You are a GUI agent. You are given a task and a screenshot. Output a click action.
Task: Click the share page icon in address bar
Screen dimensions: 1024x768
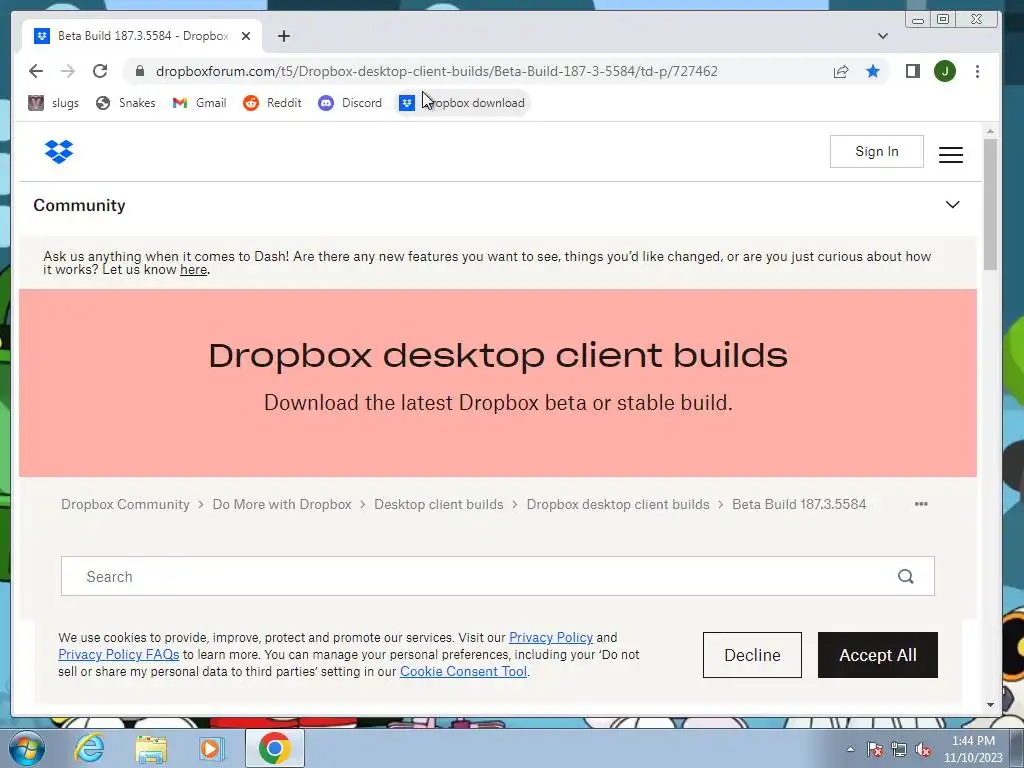841,71
